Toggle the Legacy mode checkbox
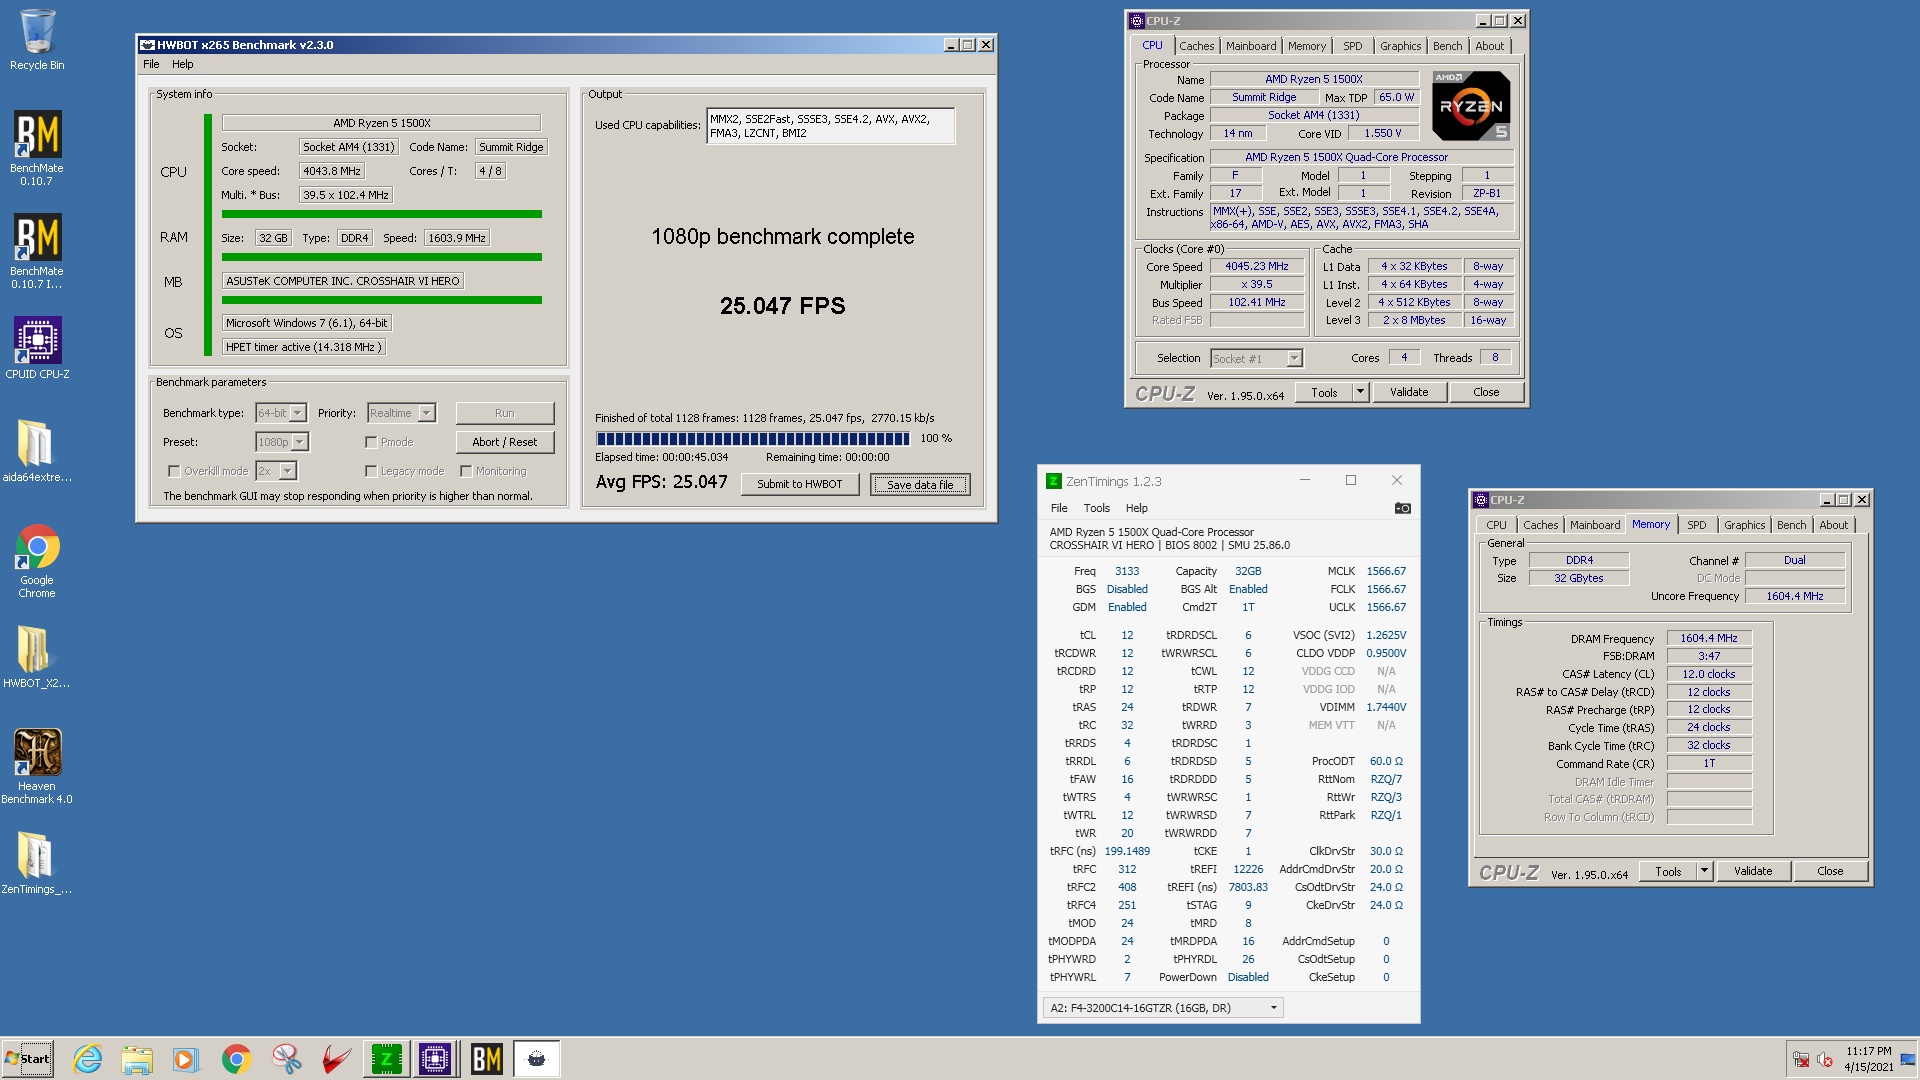The width and height of the screenshot is (1920, 1080). (371, 471)
